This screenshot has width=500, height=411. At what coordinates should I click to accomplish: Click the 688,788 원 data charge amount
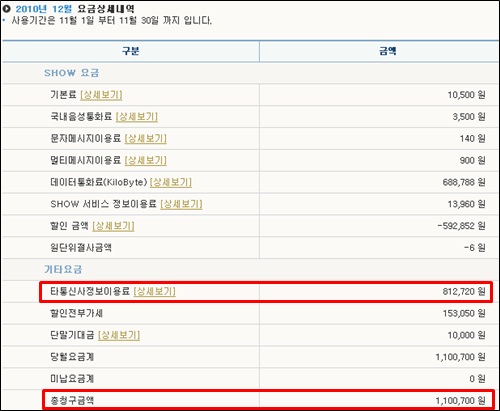click(x=464, y=182)
